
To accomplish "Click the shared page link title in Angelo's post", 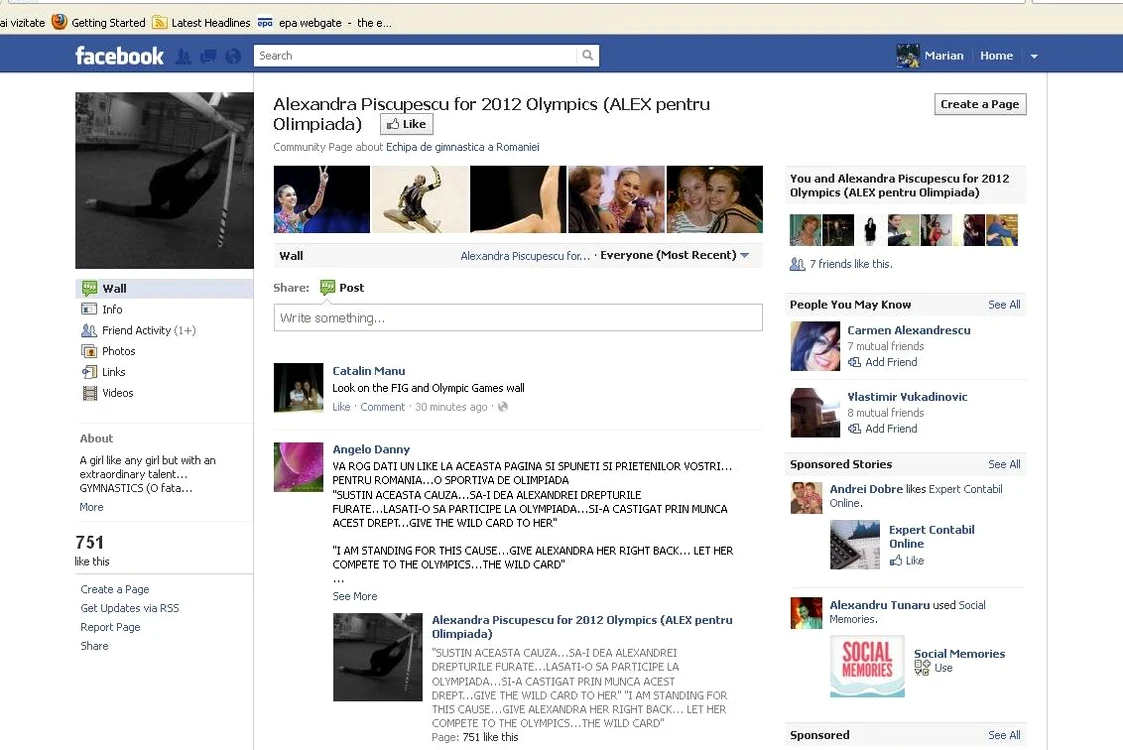I will coord(582,627).
